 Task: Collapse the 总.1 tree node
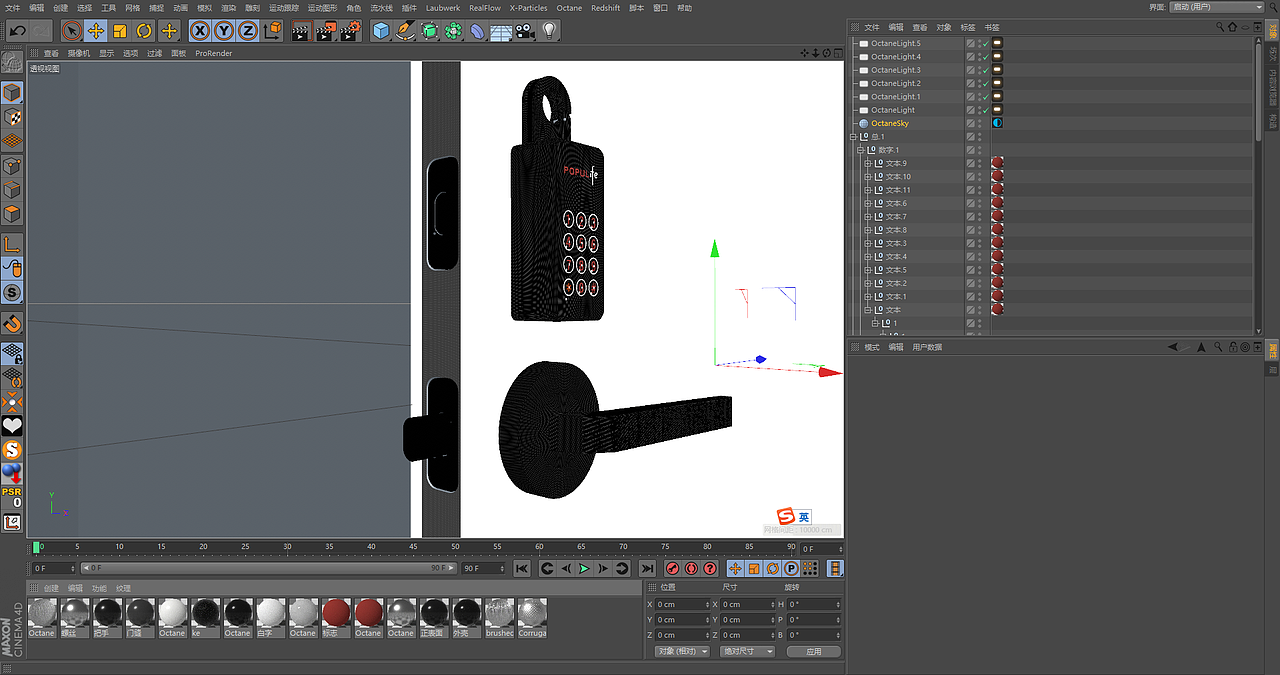pyautogui.click(x=854, y=137)
